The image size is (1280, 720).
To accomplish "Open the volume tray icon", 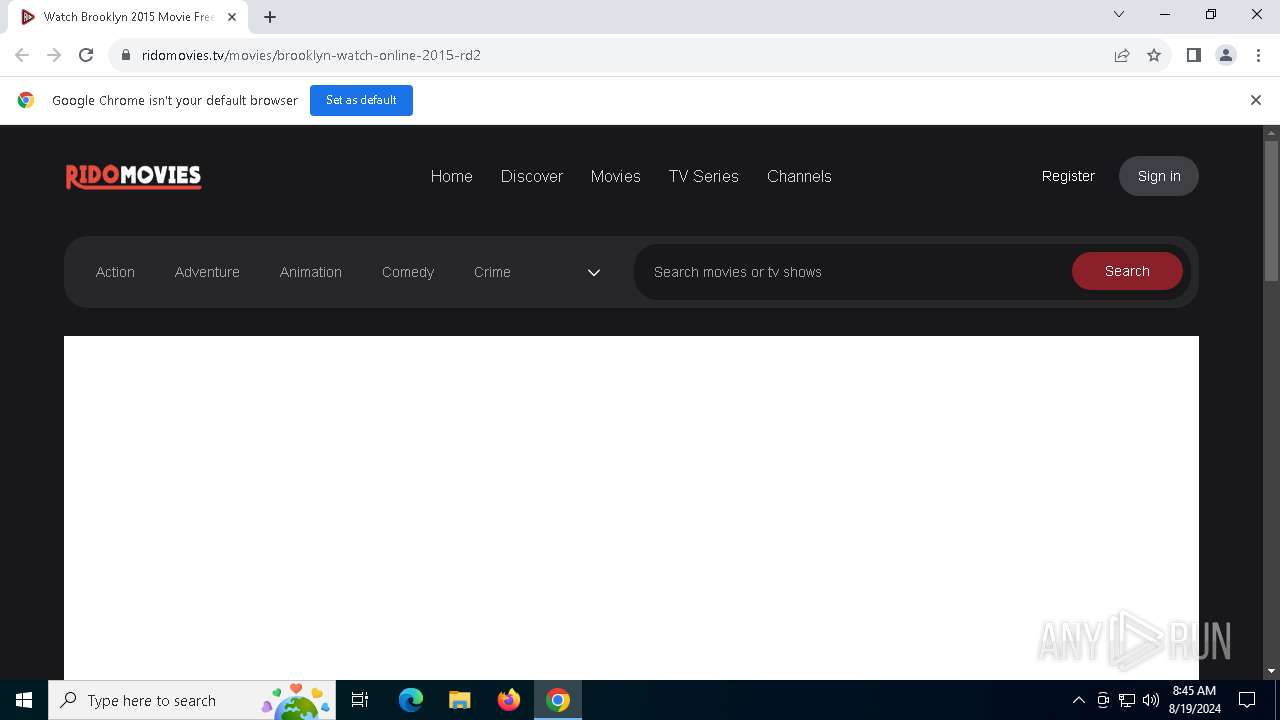I will pos(1151,700).
